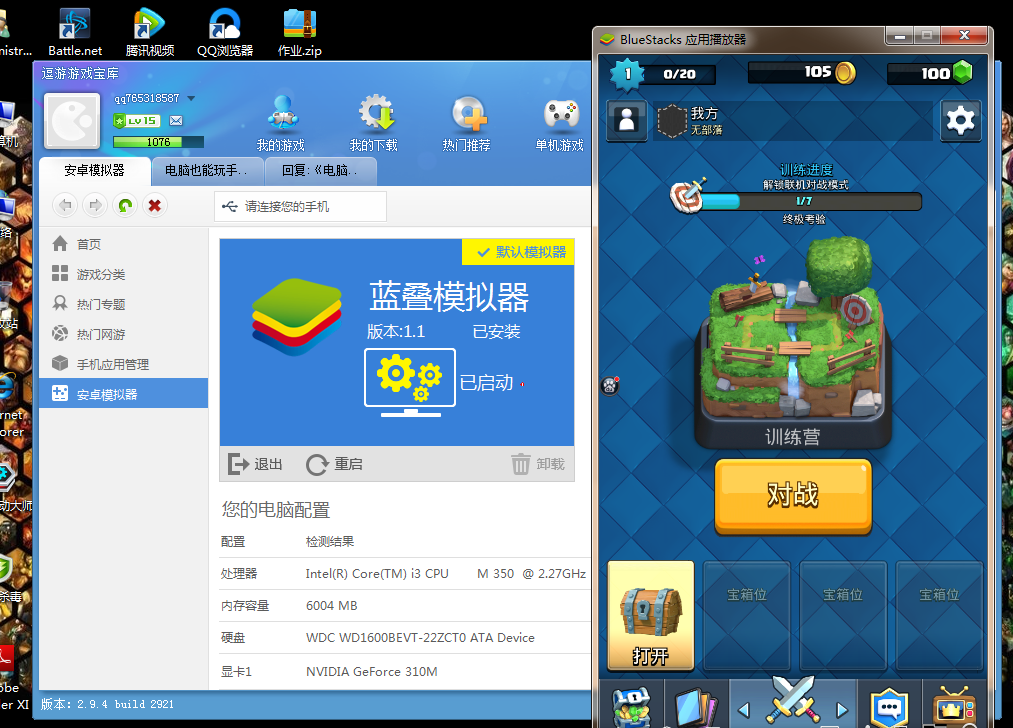Open game settings gear icon
Image resolution: width=1013 pixels, height=728 pixels.
point(960,120)
